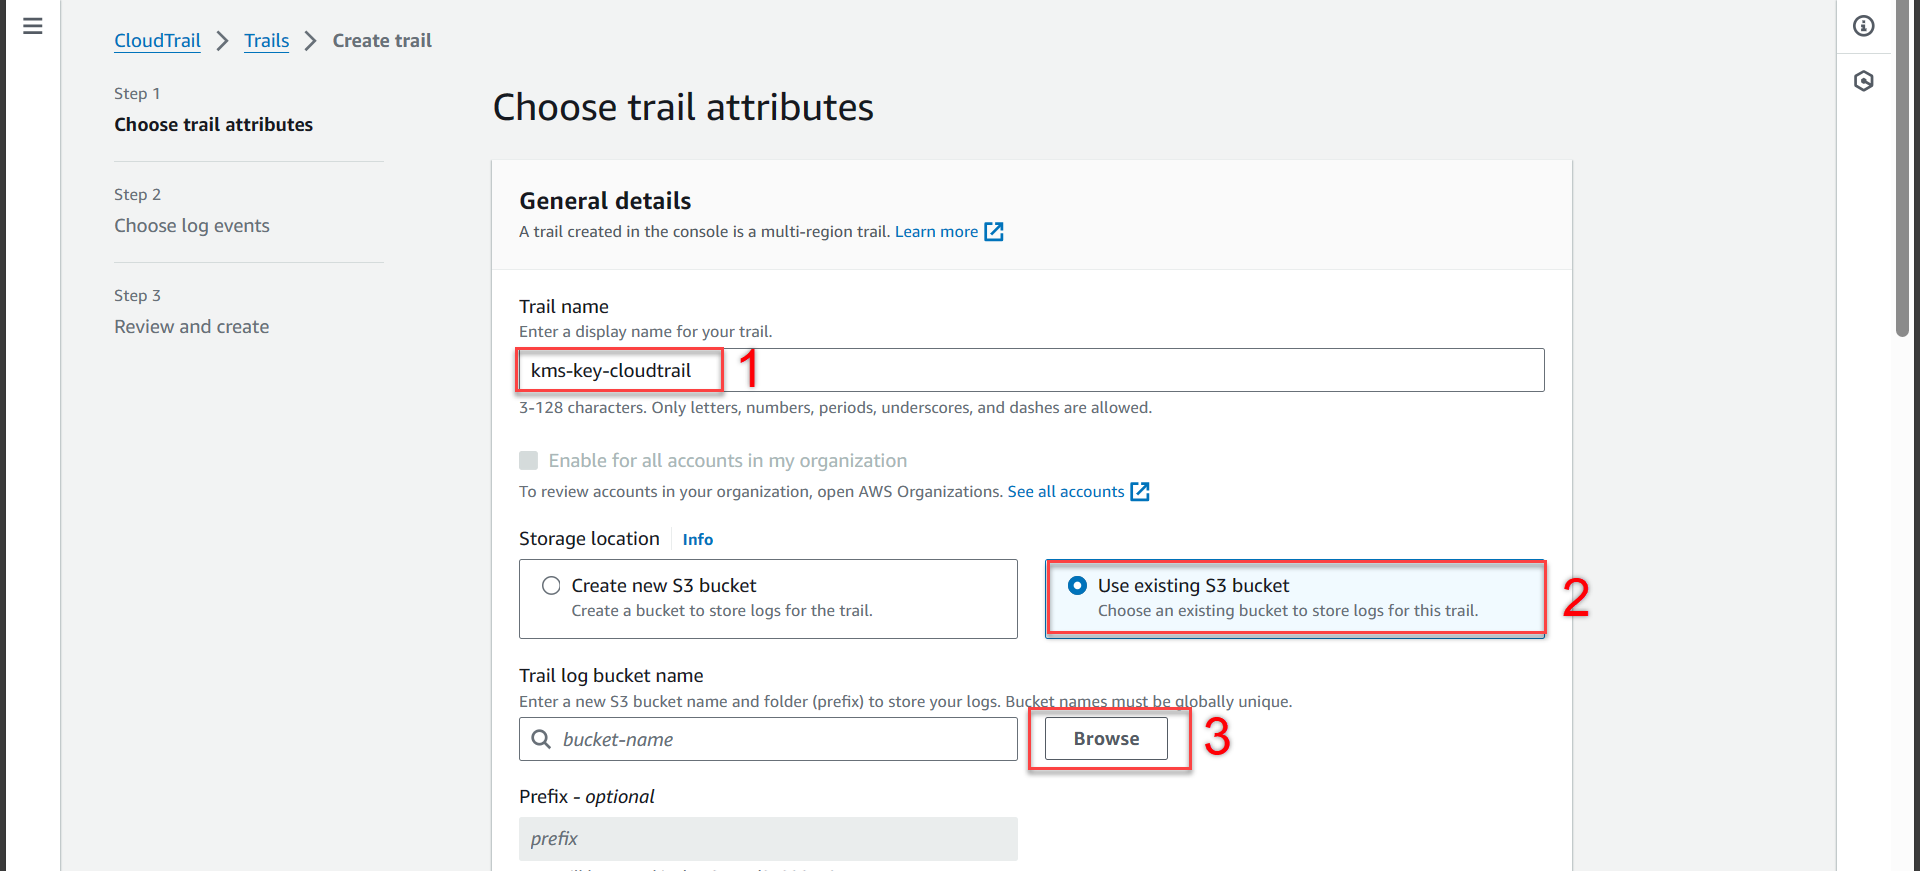Select Step 1 Choose trail attributes
This screenshot has width=1920, height=871.
coord(213,125)
